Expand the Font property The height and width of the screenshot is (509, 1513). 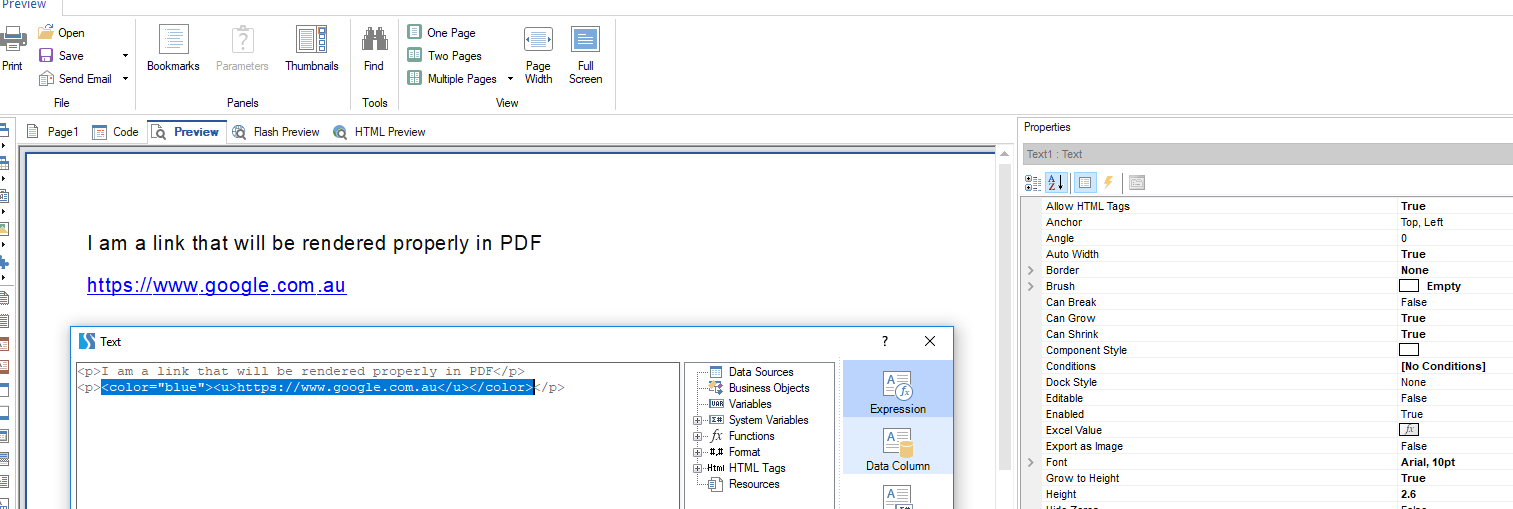point(1031,462)
